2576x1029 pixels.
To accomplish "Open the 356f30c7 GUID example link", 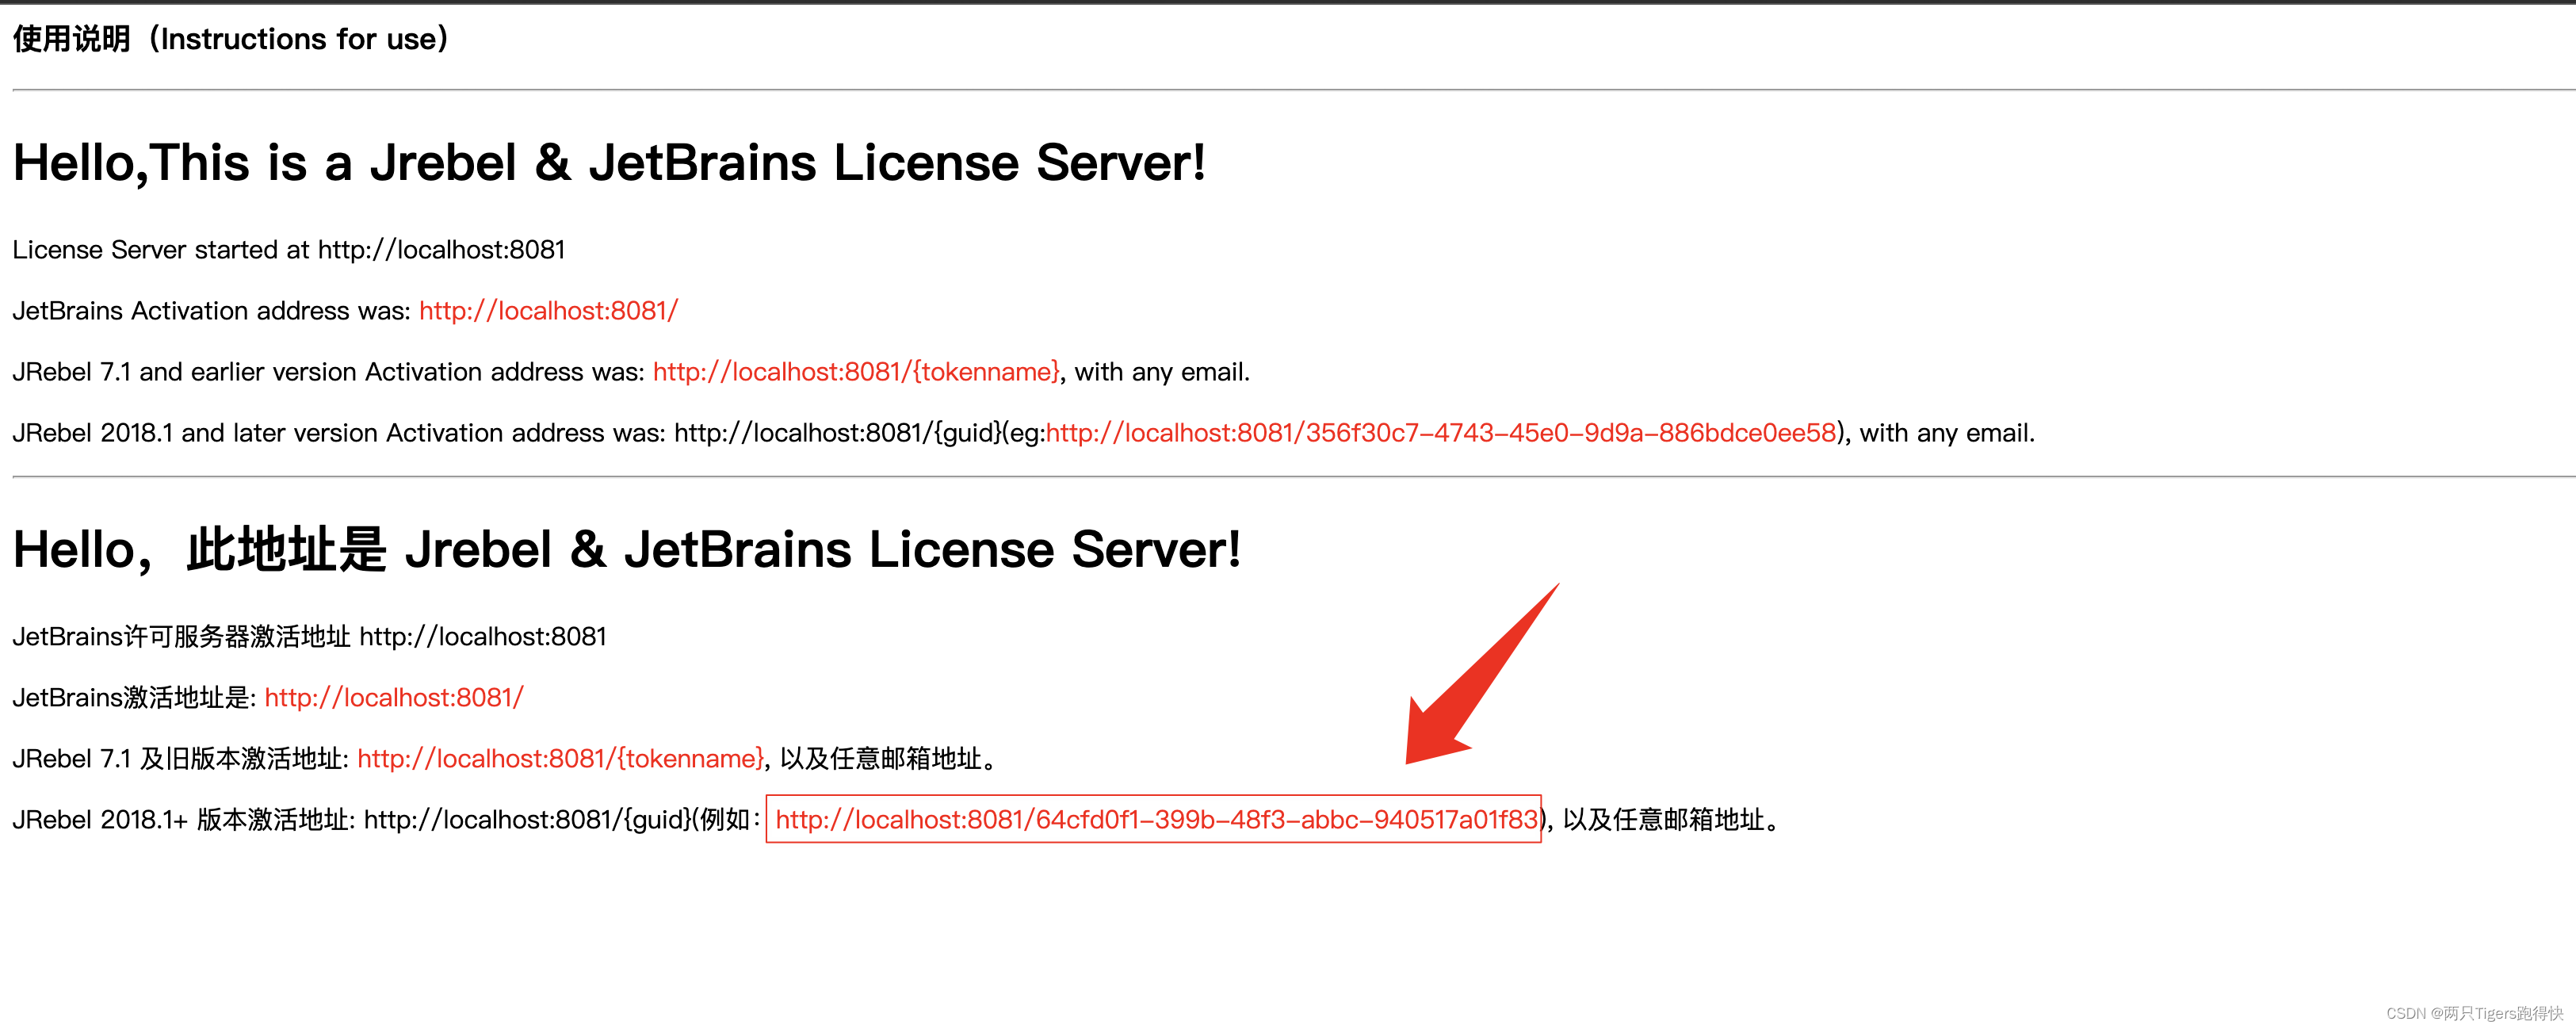I will point(1441,433).
